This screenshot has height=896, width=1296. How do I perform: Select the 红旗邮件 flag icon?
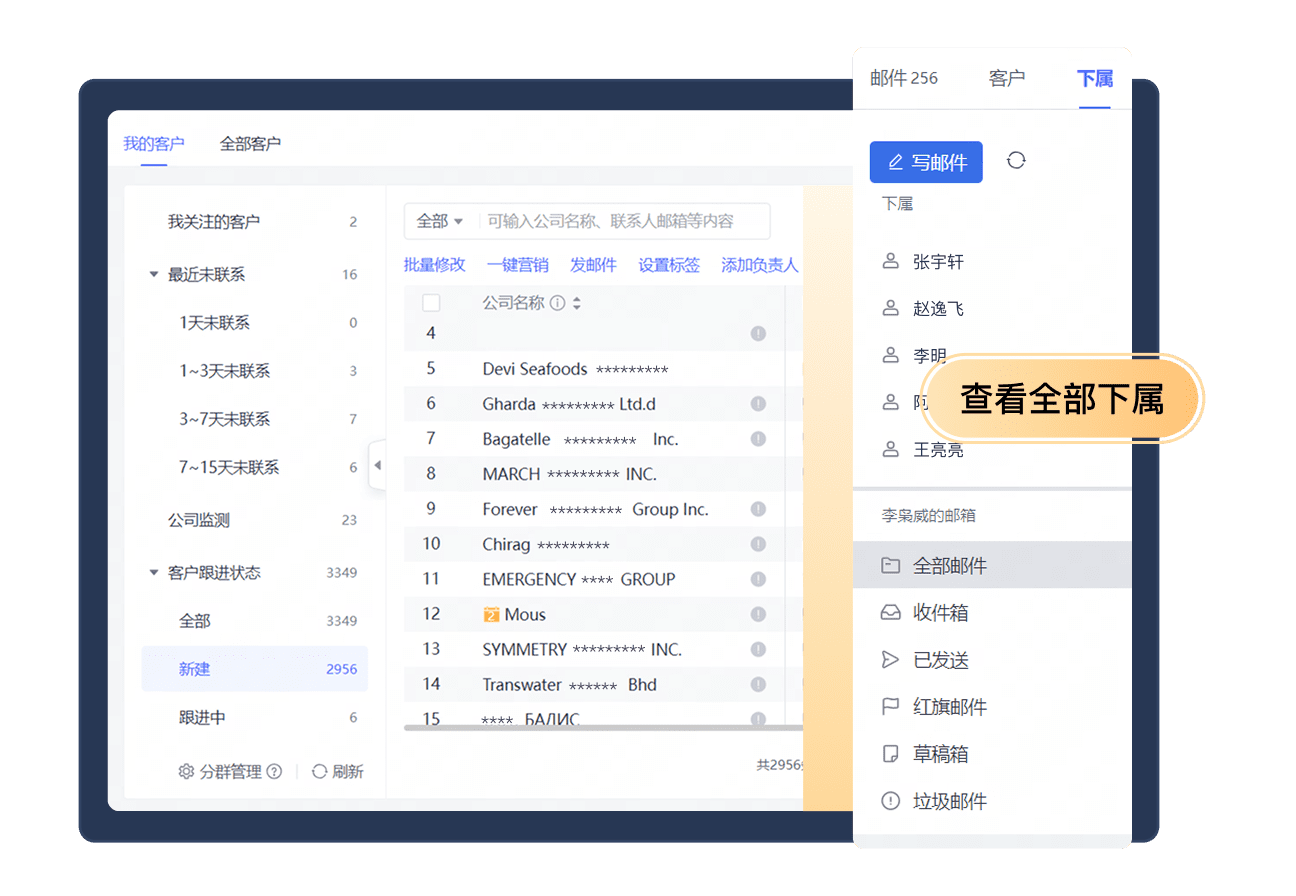point(891,706)
